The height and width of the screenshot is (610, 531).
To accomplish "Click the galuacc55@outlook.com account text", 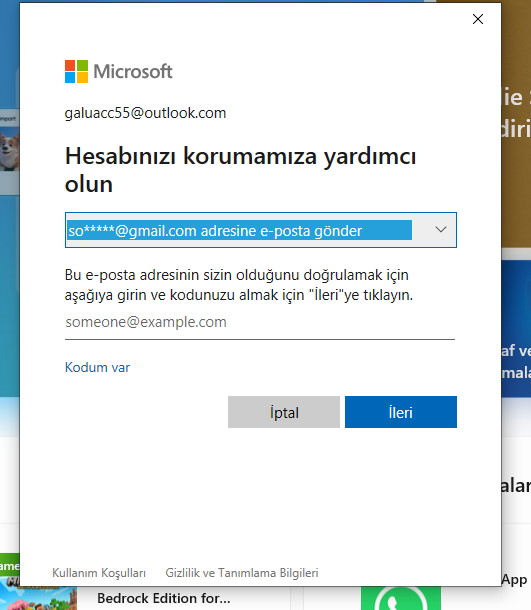I will coord(145,113).
